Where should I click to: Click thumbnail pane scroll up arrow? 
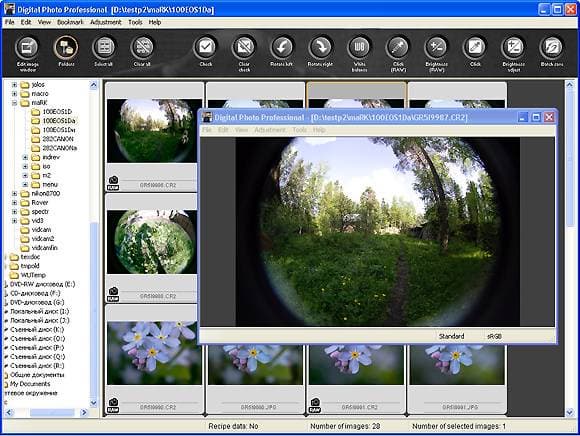570,85
